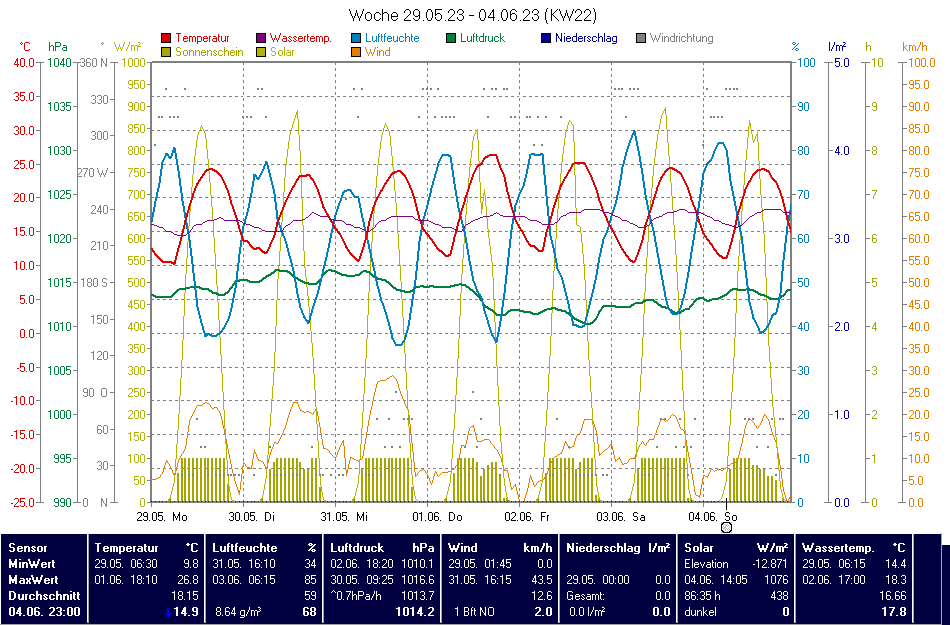
Task: Click the 01.06. Do date label
Action: click(437, 517)
